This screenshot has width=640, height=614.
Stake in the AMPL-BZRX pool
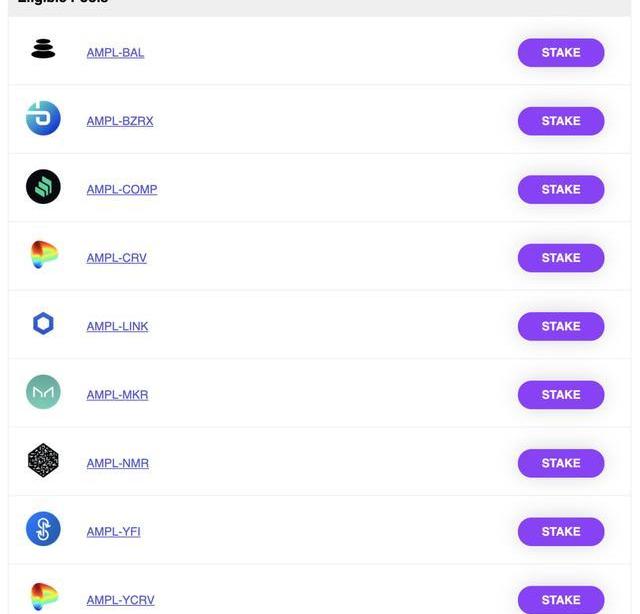click(x=561, y=121)
